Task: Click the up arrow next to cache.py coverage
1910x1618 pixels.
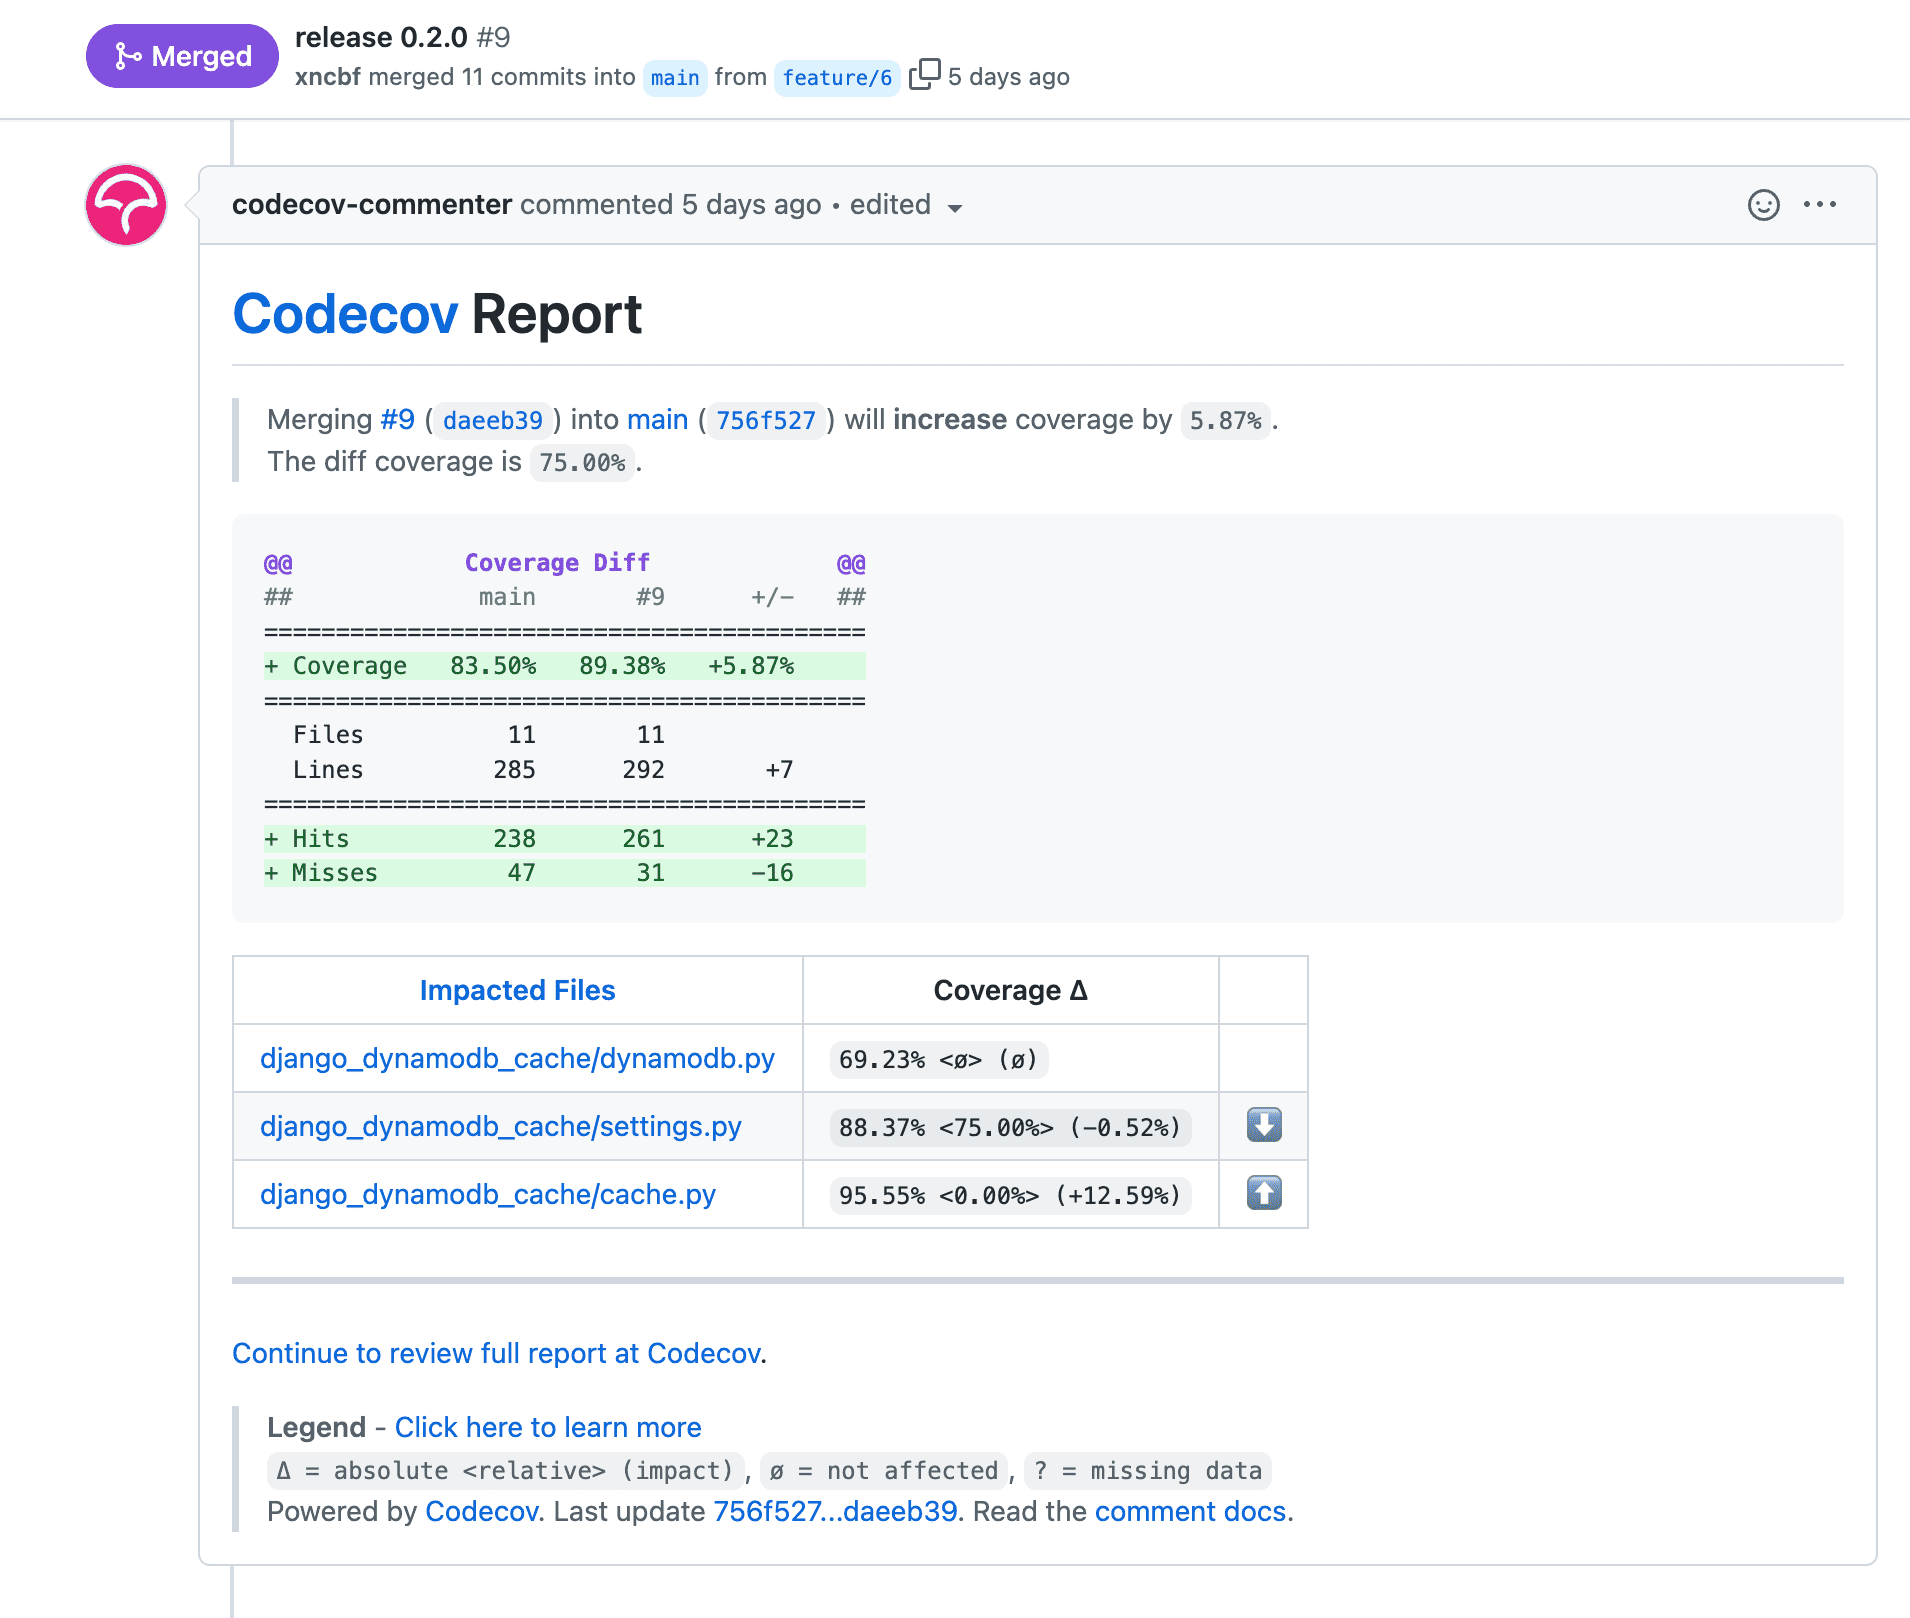Action: coord(1263,1193)
